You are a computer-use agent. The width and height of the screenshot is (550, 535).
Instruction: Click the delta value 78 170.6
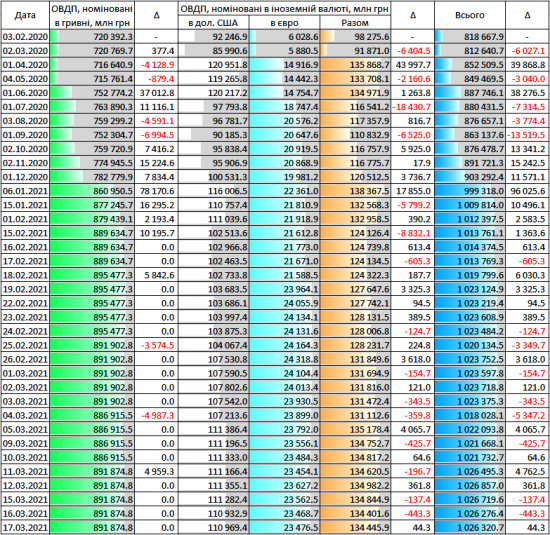[156, 191]
